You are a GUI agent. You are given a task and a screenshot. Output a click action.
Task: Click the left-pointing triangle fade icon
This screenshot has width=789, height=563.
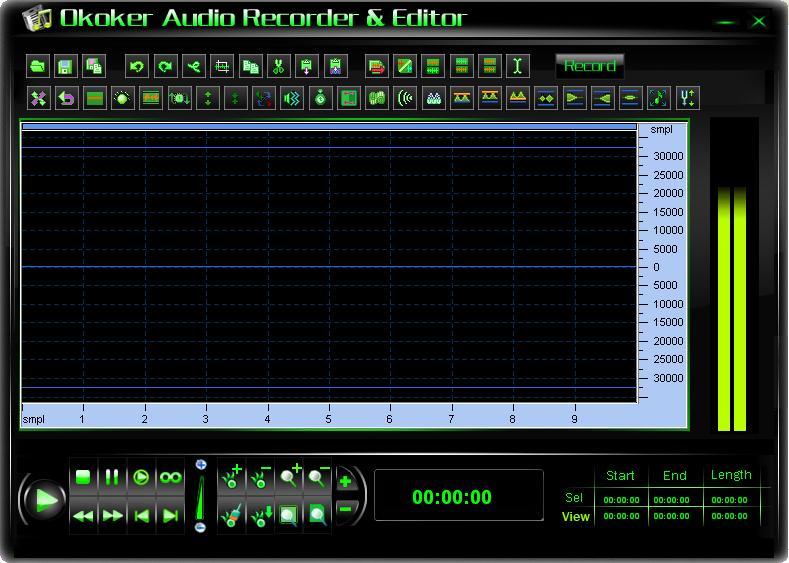(602, 98)
